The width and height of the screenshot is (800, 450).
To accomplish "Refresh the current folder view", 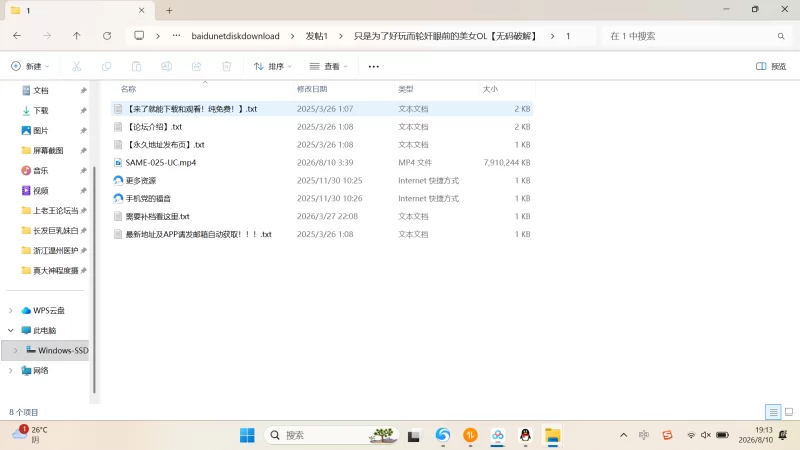I will [107, 36].
